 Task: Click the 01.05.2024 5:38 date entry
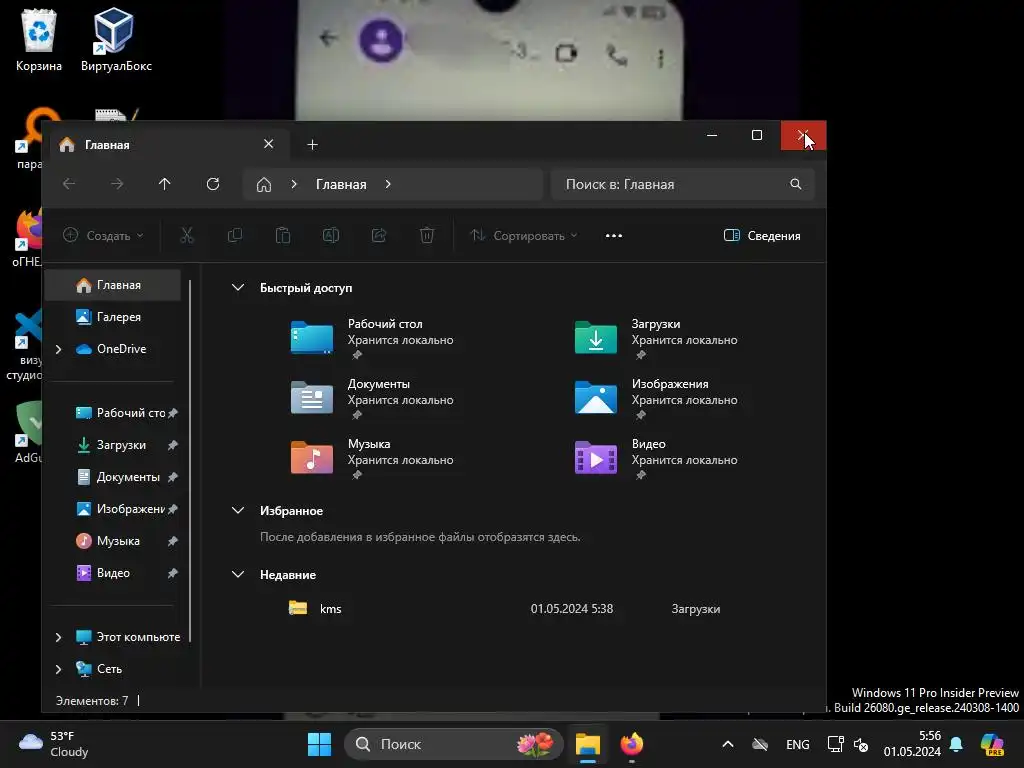(x=571, y=609)
